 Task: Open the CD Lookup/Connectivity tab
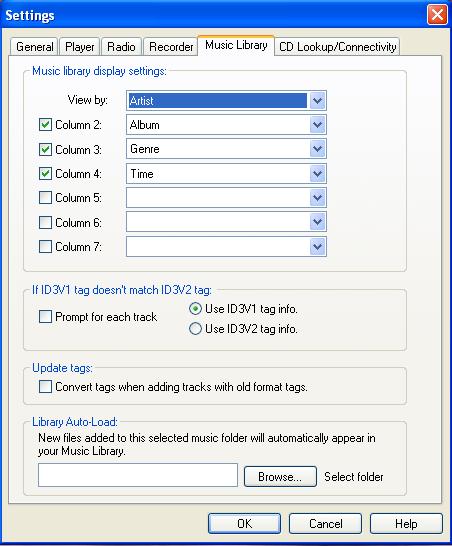[x=337, y=47]
